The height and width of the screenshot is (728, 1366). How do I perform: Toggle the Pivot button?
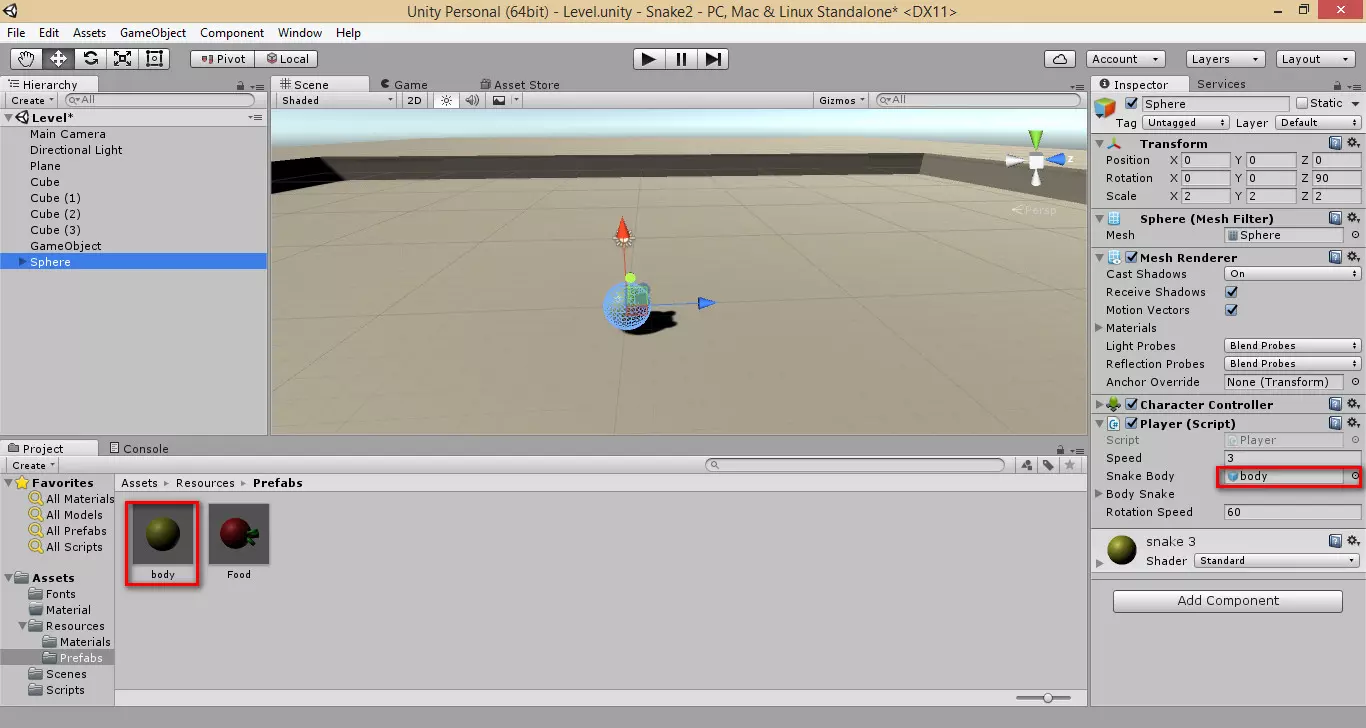click(222, 59)
